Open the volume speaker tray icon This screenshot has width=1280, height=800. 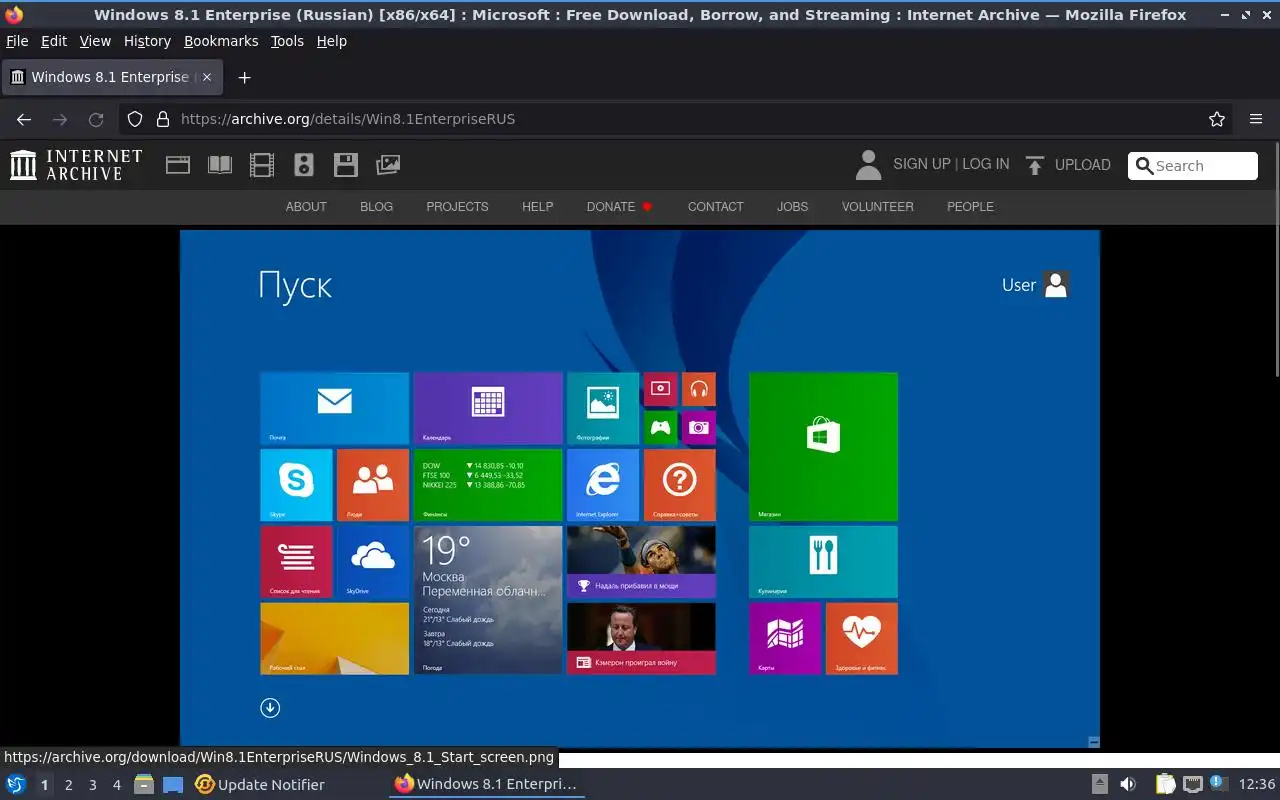pos(1128,784)
